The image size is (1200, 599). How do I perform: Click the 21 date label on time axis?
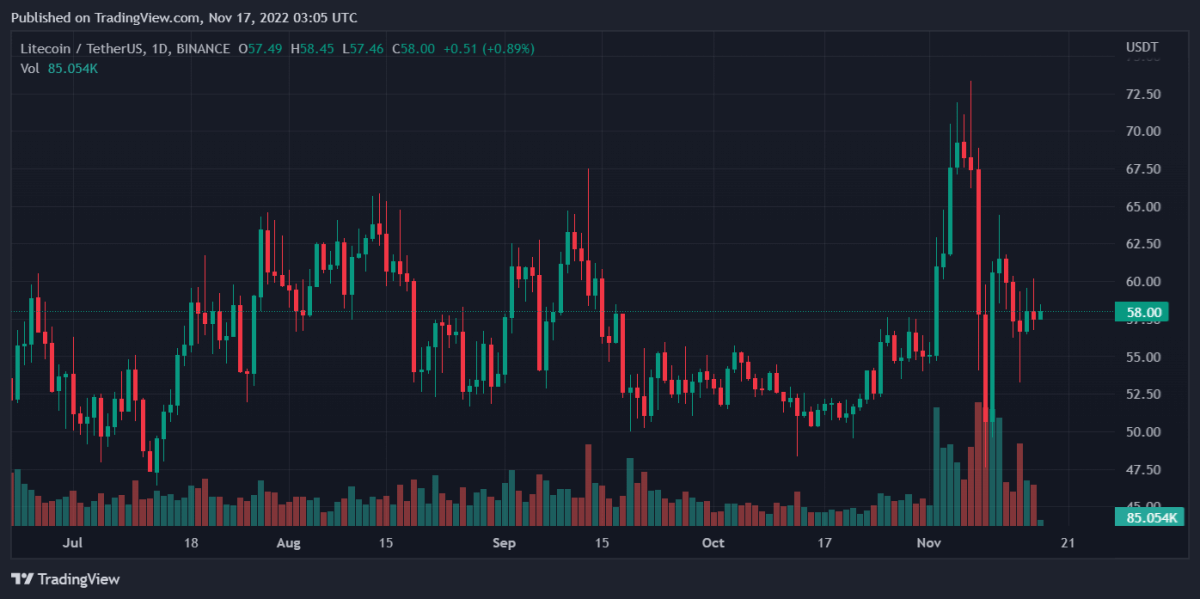[x=1067, y=543]
